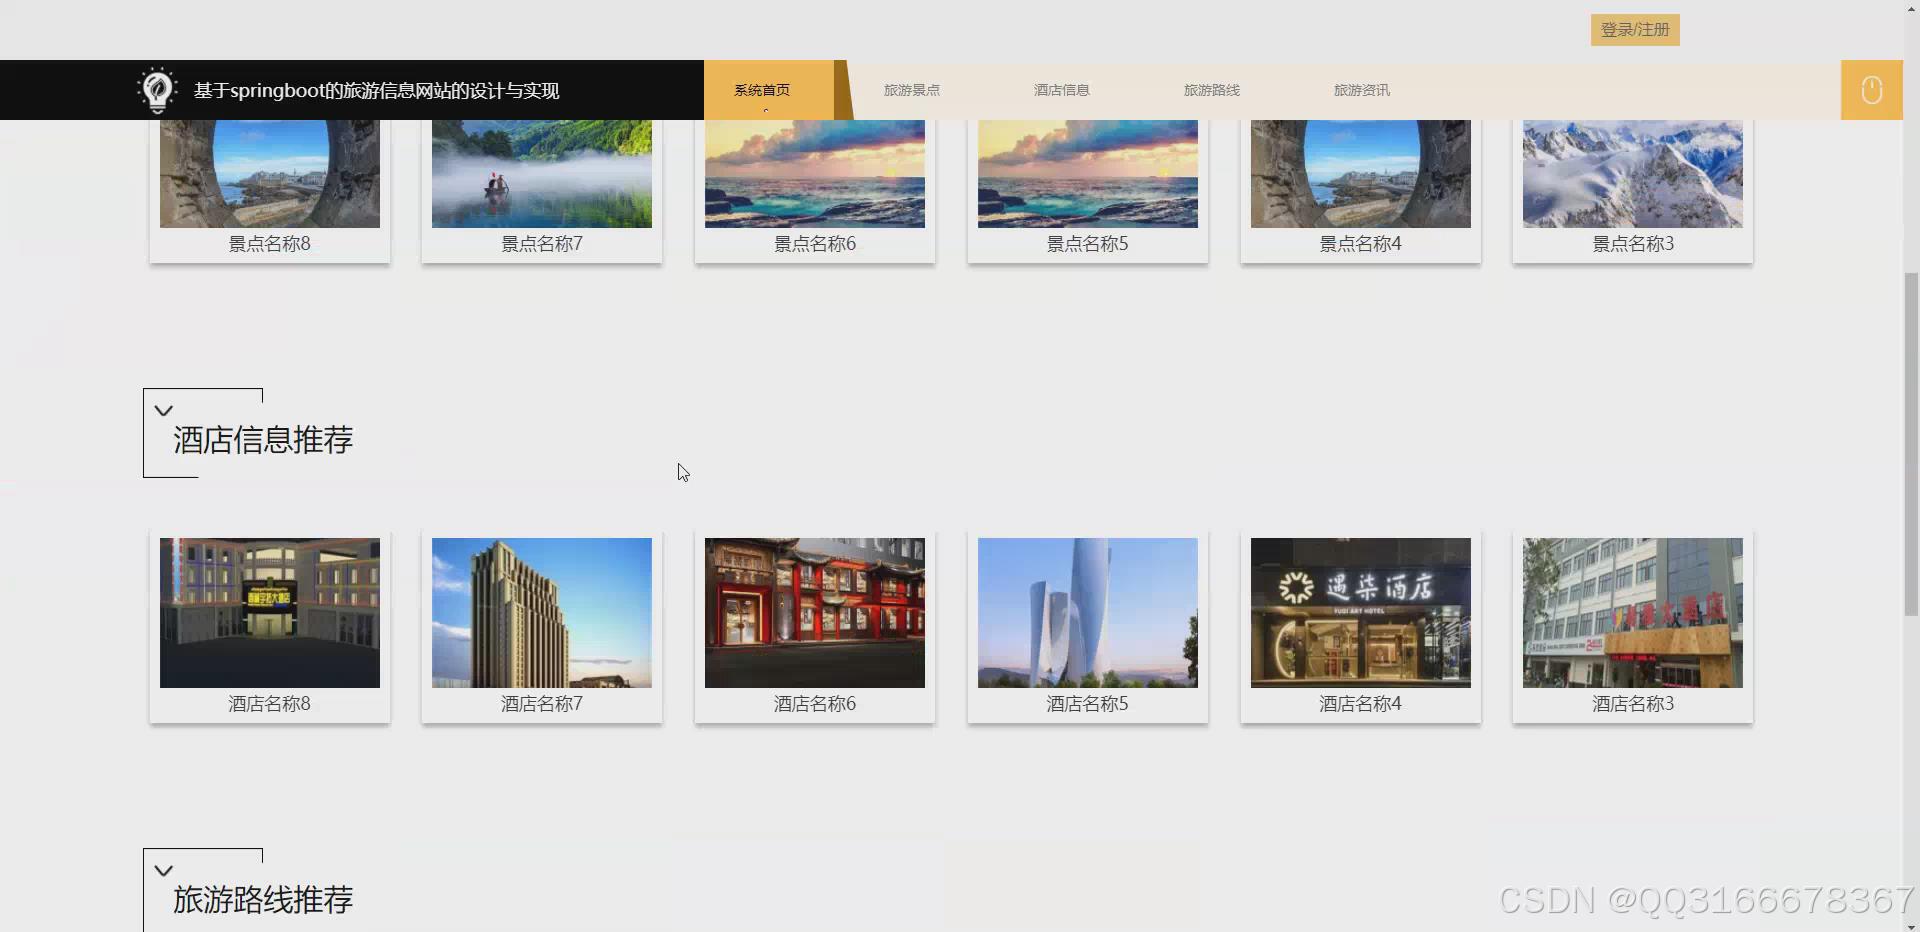This screenshot has height=932, width=1920.
Task: Click the 登录/注册 button
Action: [x=1634, y=29]
